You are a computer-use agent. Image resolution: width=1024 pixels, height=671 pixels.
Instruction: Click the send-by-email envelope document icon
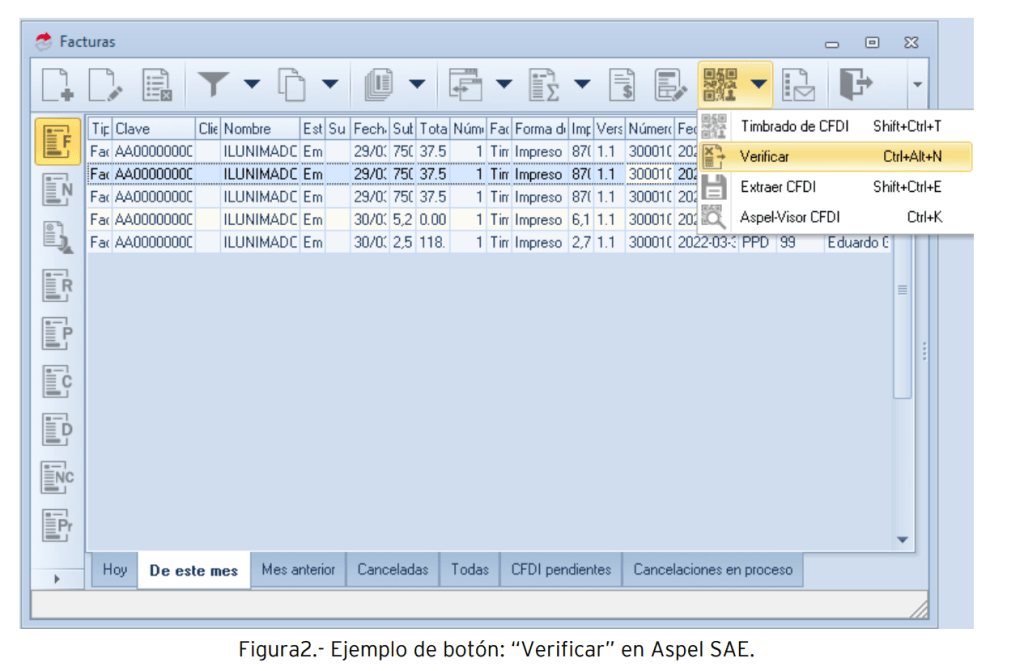pyautogui.click(x=798, y=85)
